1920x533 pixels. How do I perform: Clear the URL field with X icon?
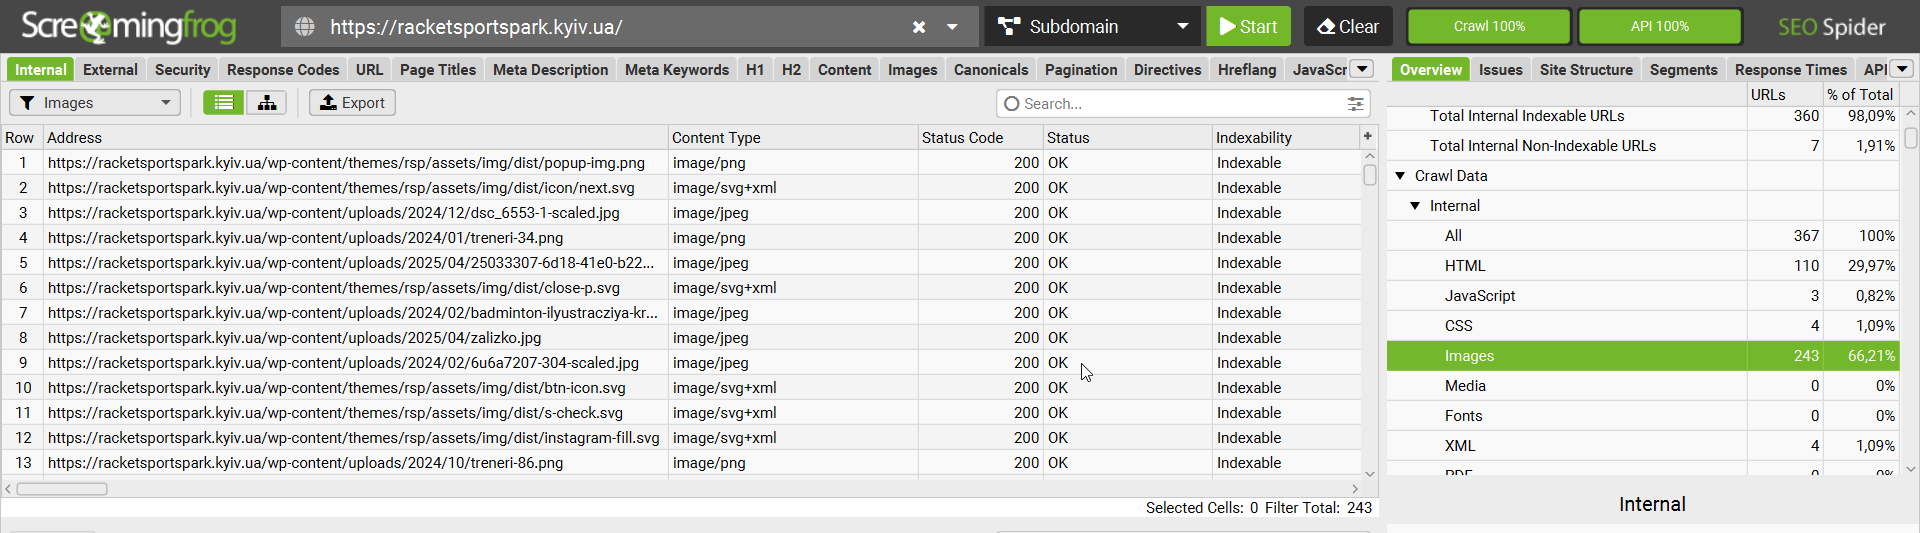[919, 27]
